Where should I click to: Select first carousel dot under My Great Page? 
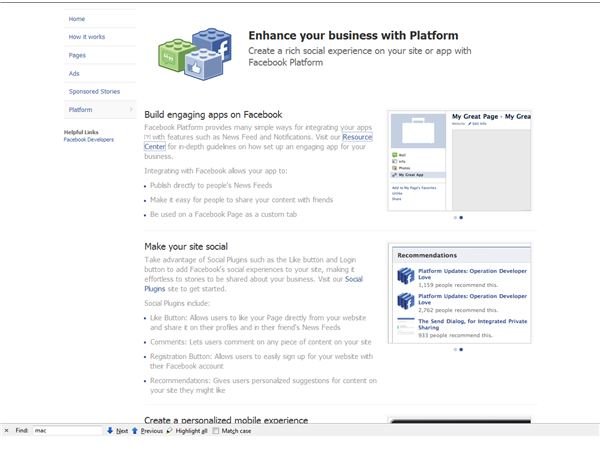tap(455, 217)
